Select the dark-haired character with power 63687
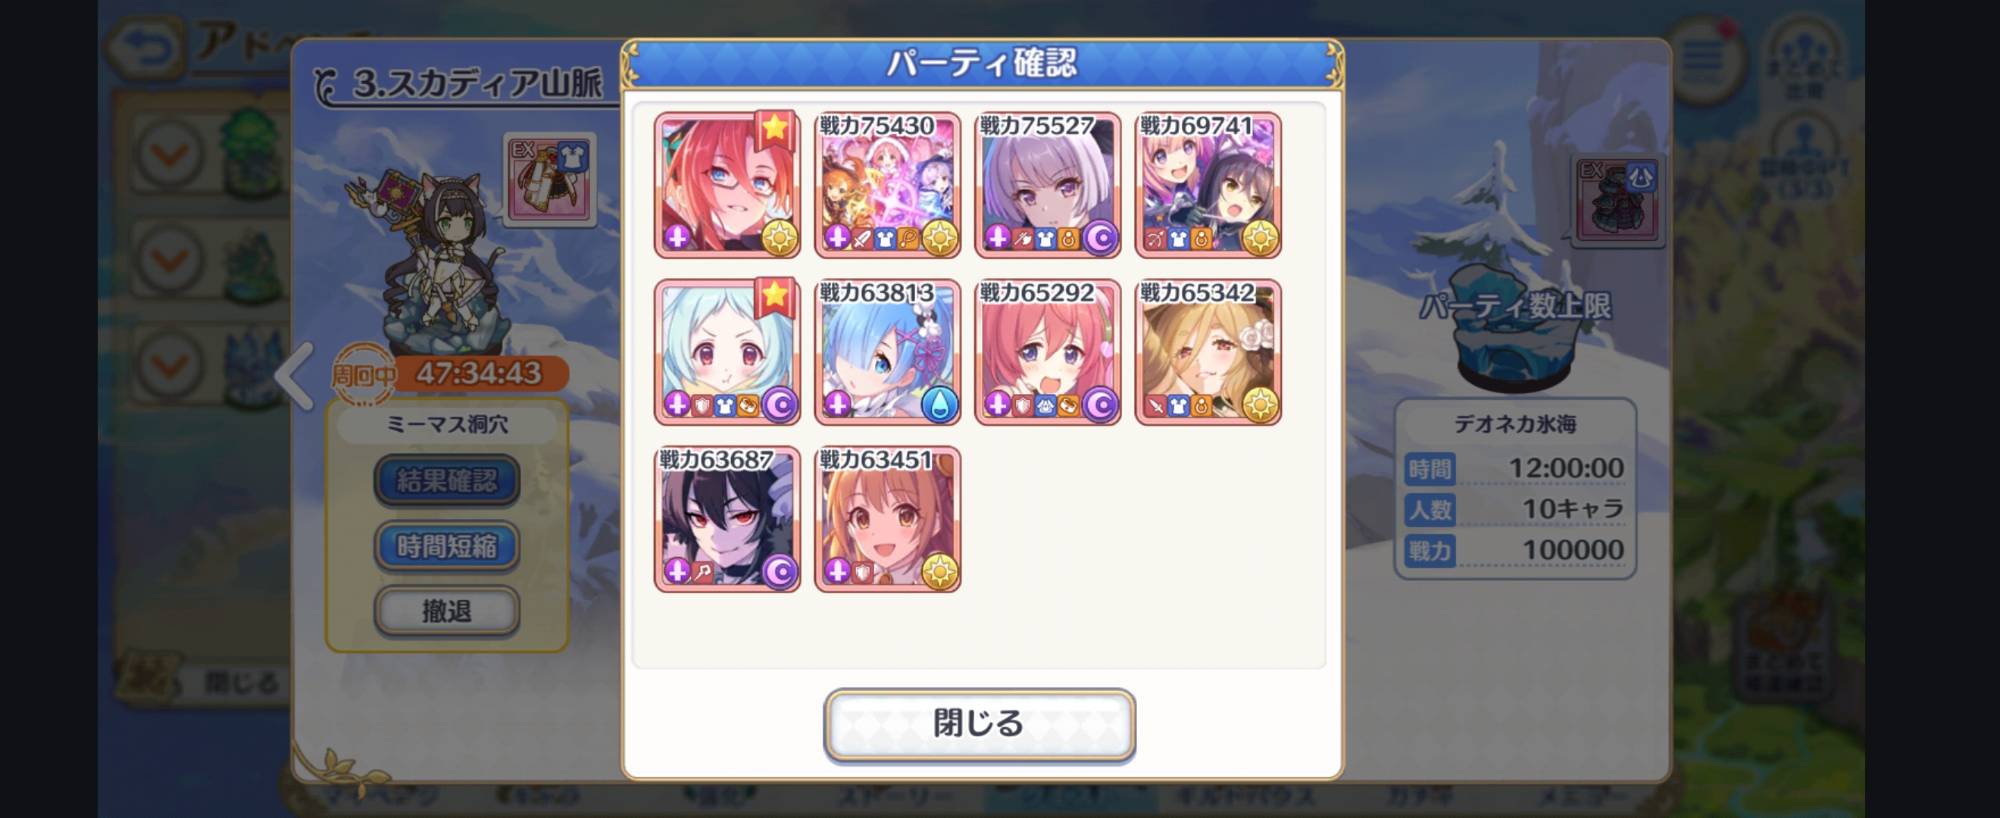 click(727, 519)
